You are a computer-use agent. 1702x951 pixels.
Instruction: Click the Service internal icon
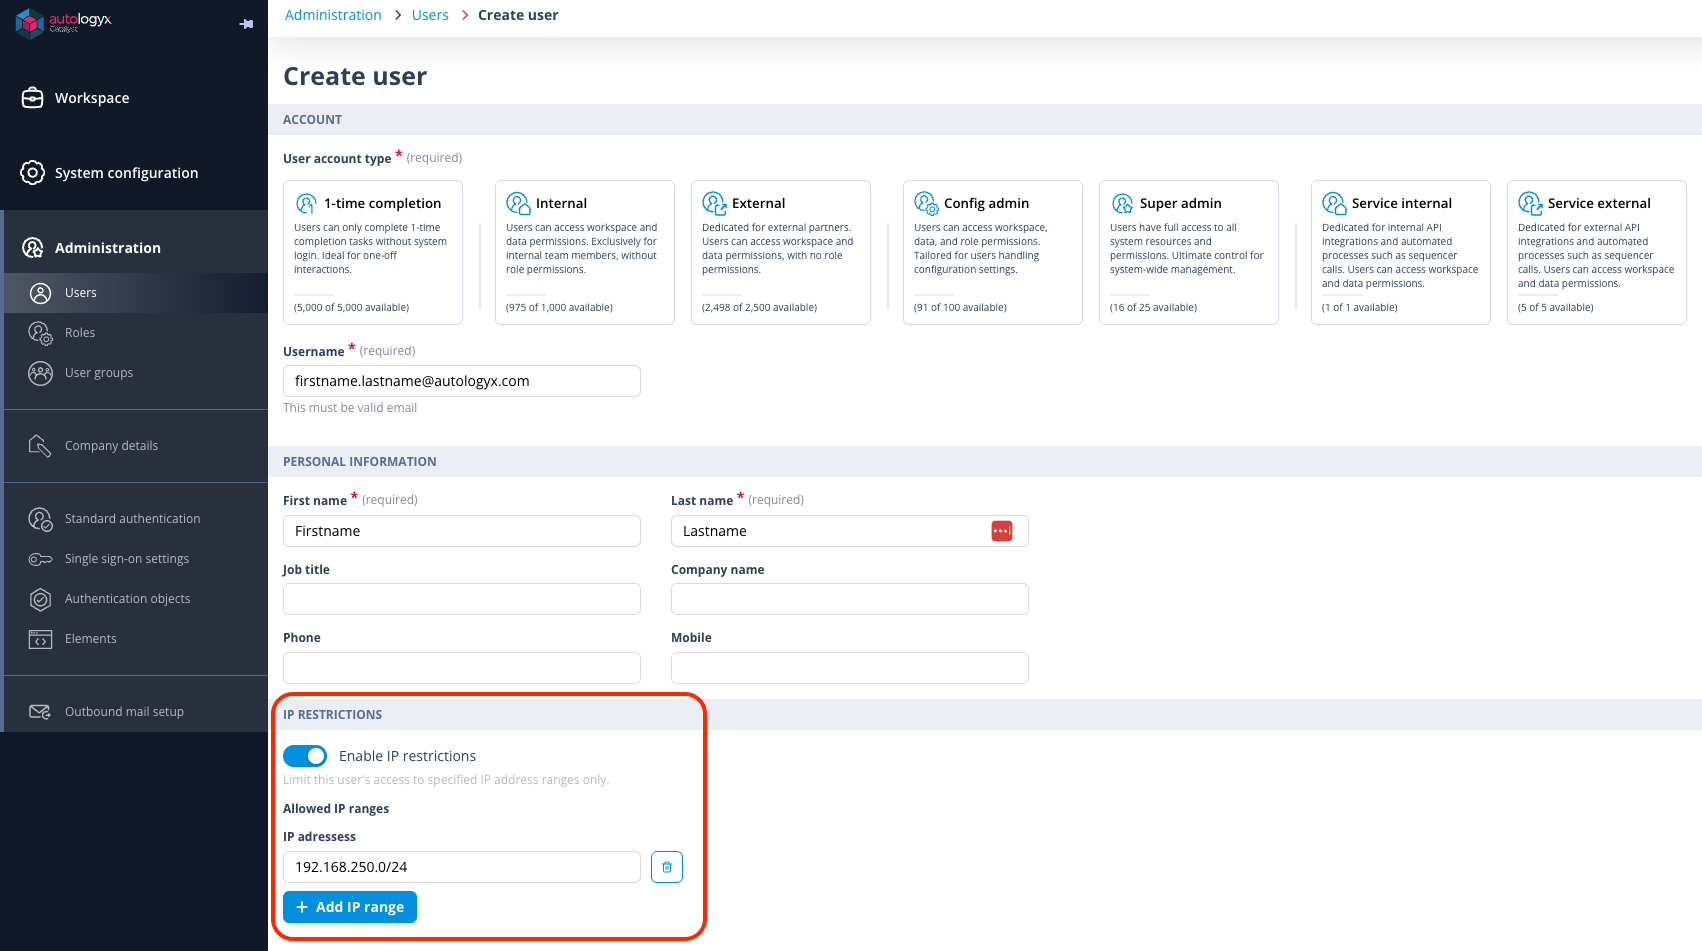click(1334, 203)
